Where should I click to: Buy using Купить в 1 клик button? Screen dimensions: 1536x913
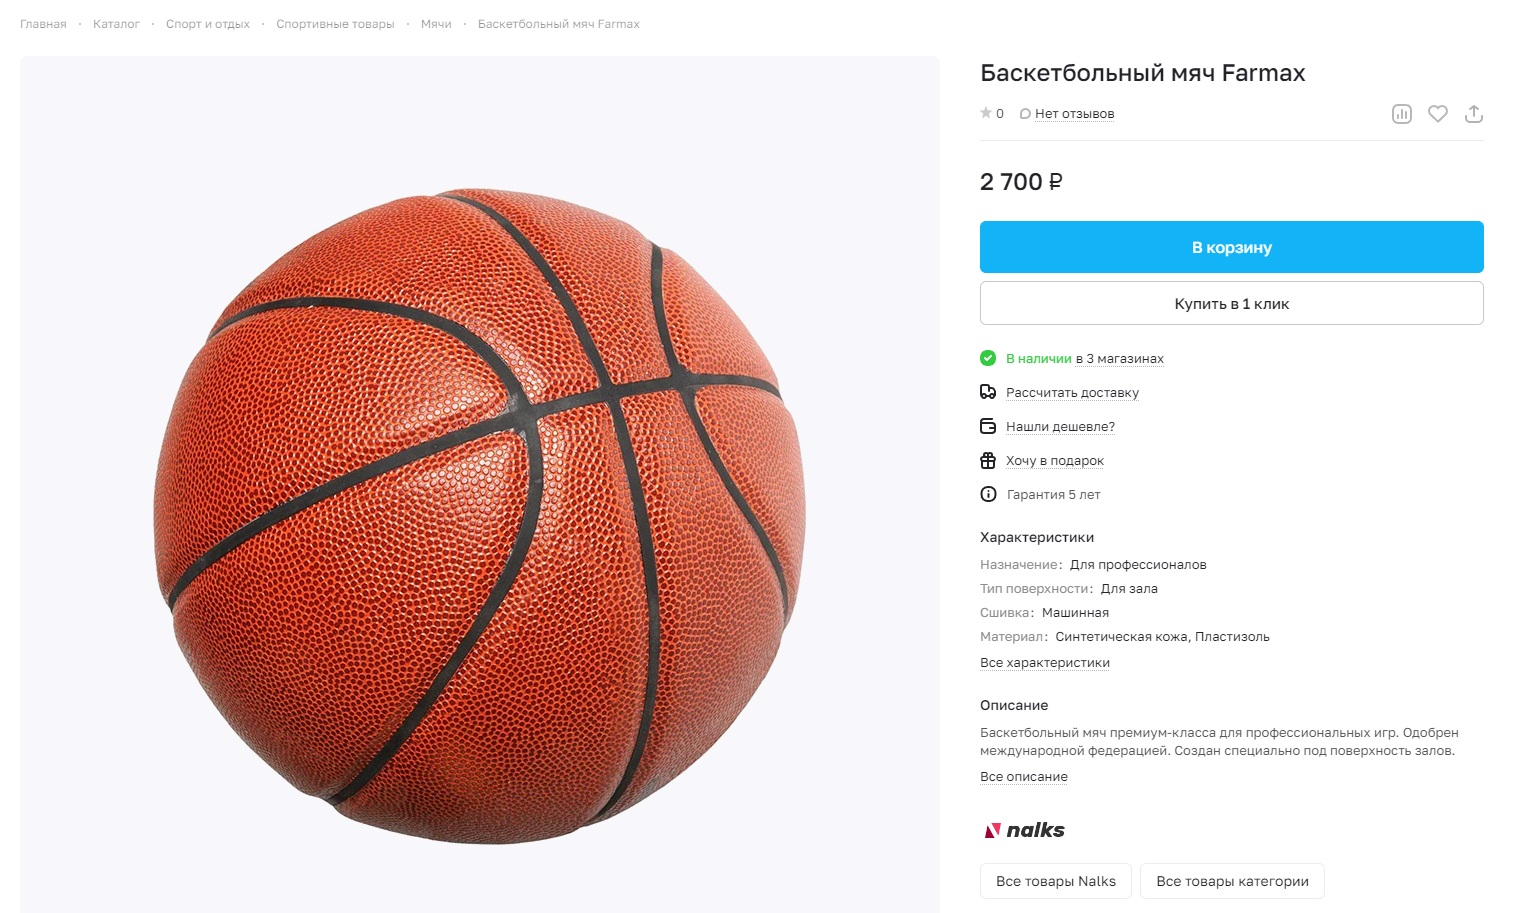click(1232, 303)
